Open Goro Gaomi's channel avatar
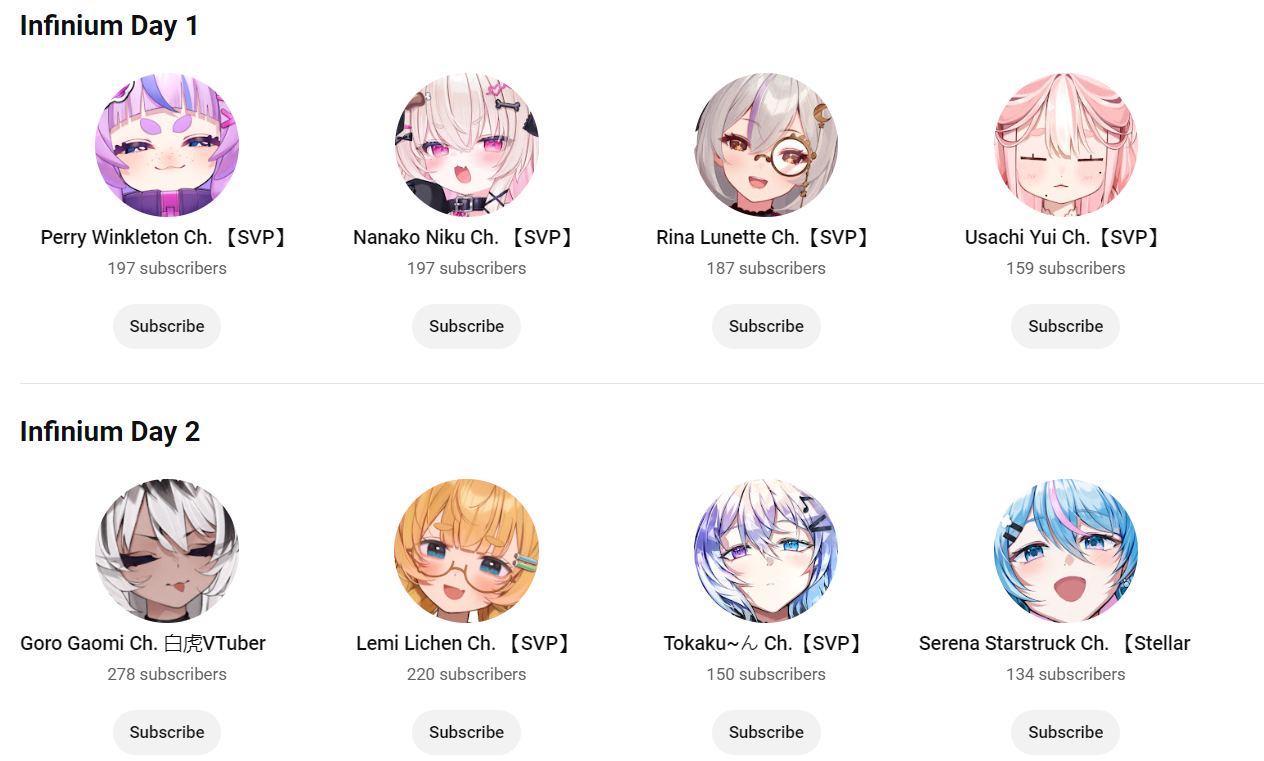The height and width of the screenshot is (761, 1264). 167,551
